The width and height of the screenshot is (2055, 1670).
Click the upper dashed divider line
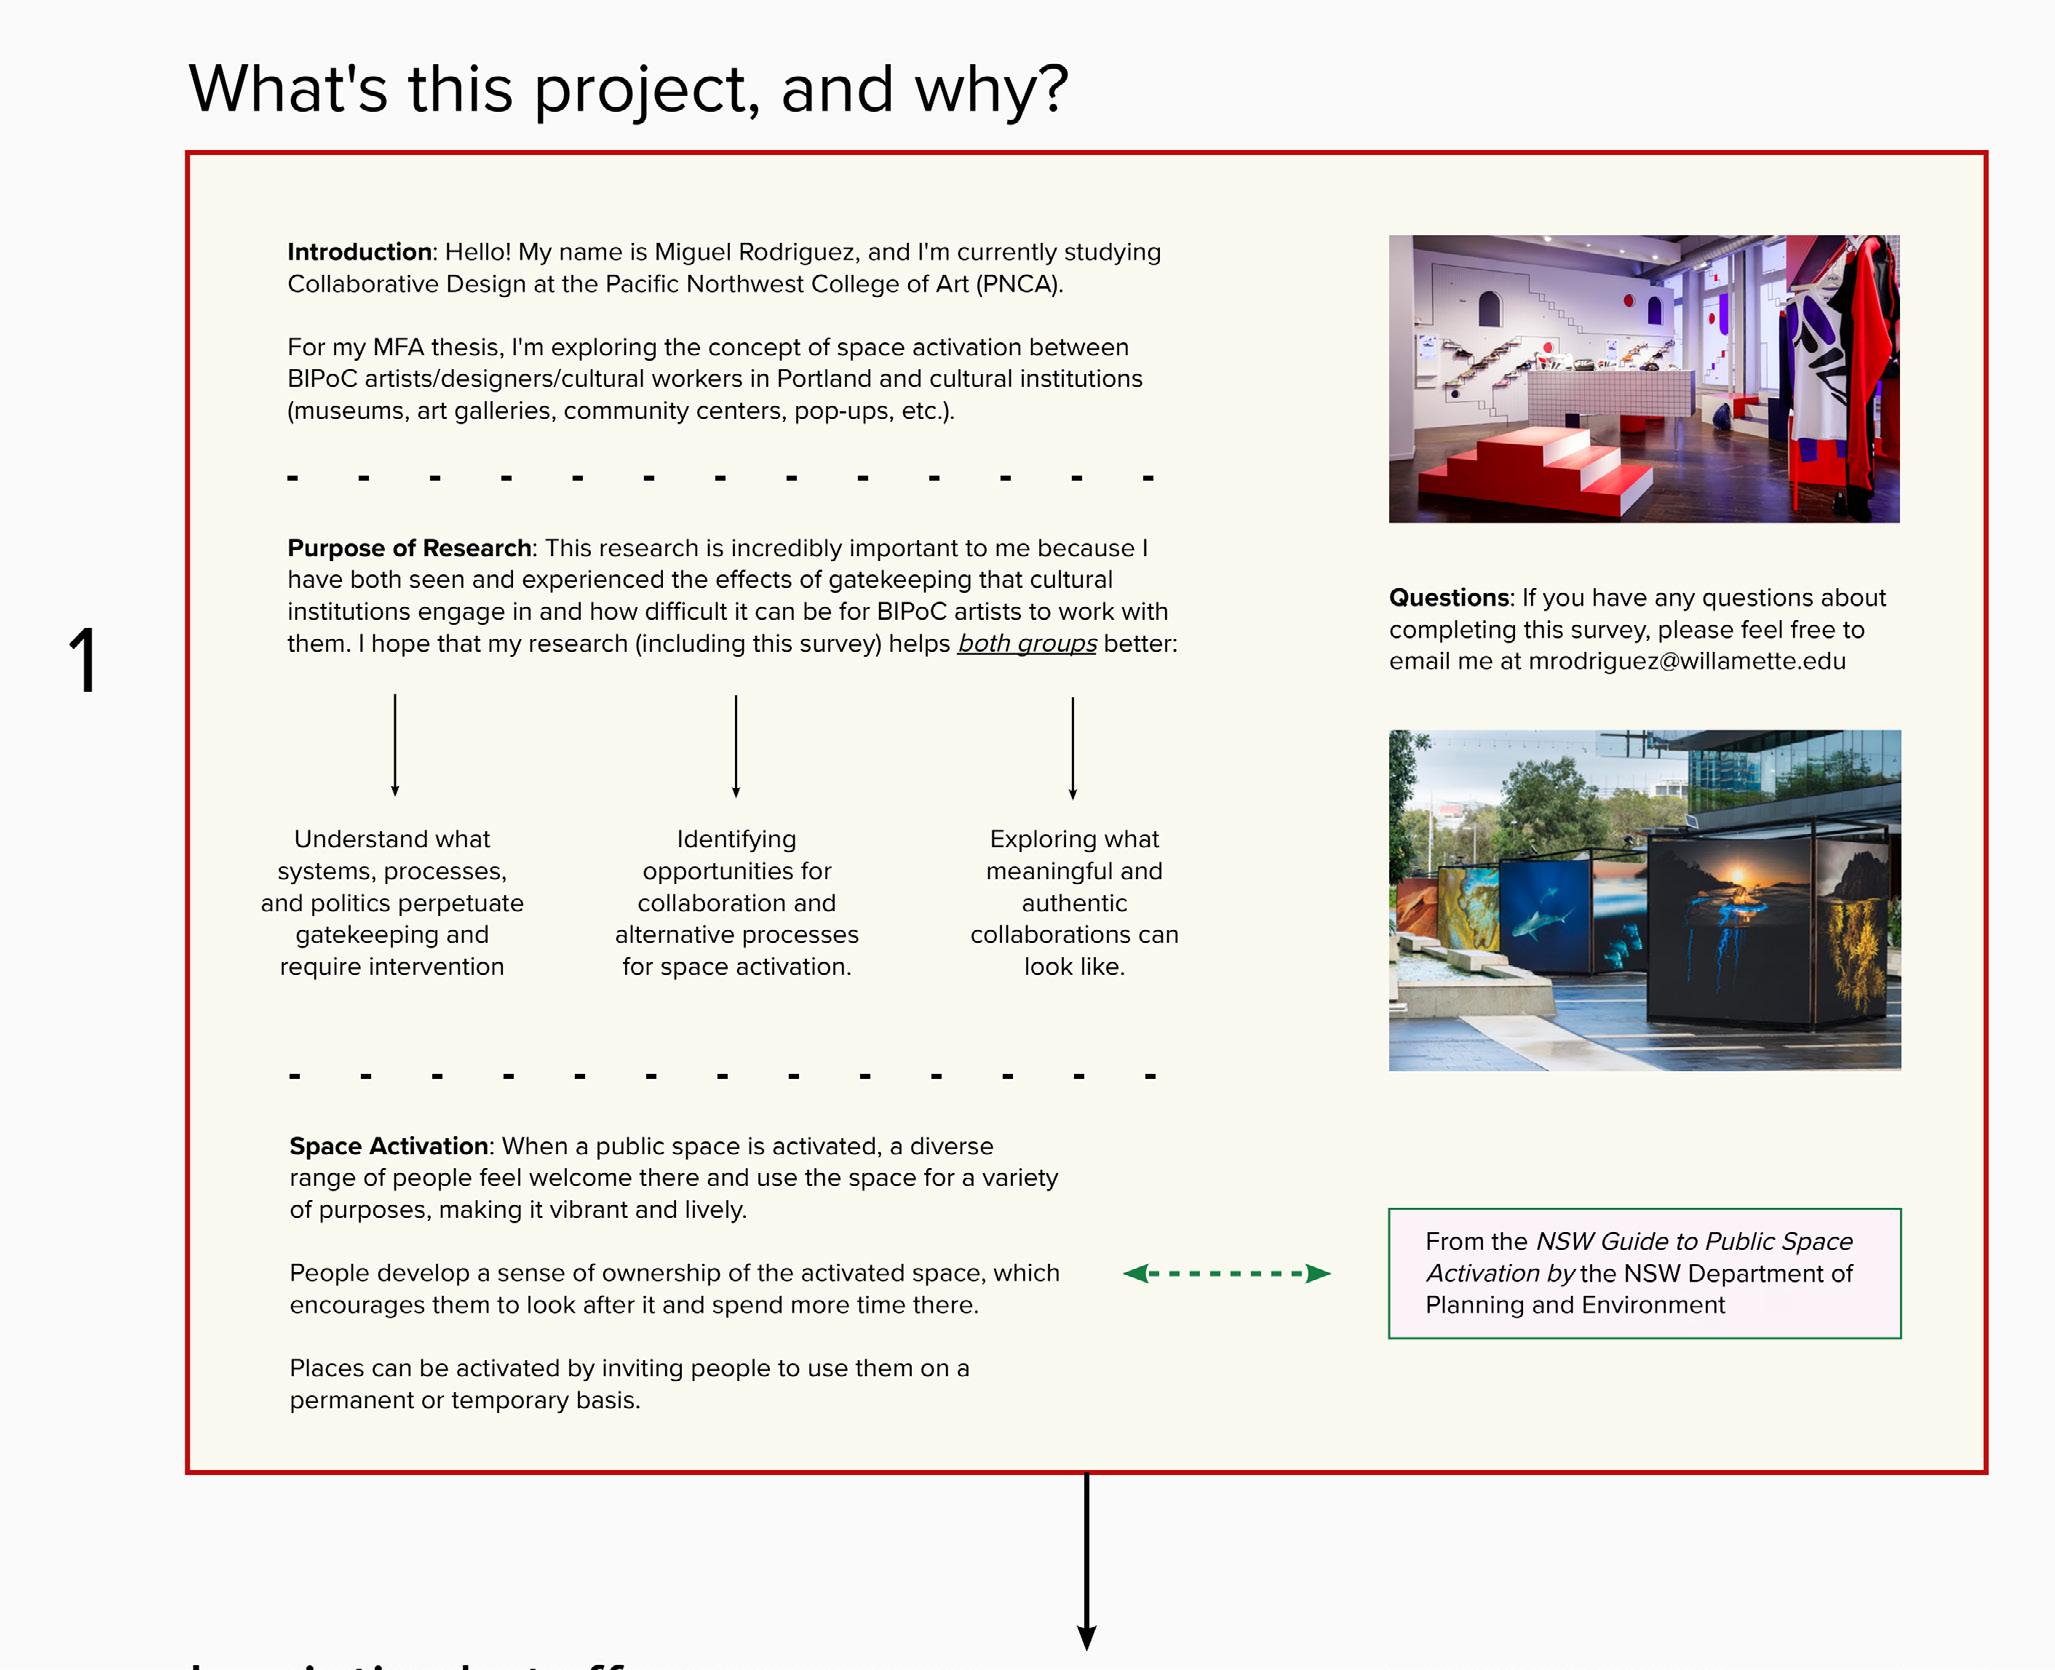coord(720,478)
